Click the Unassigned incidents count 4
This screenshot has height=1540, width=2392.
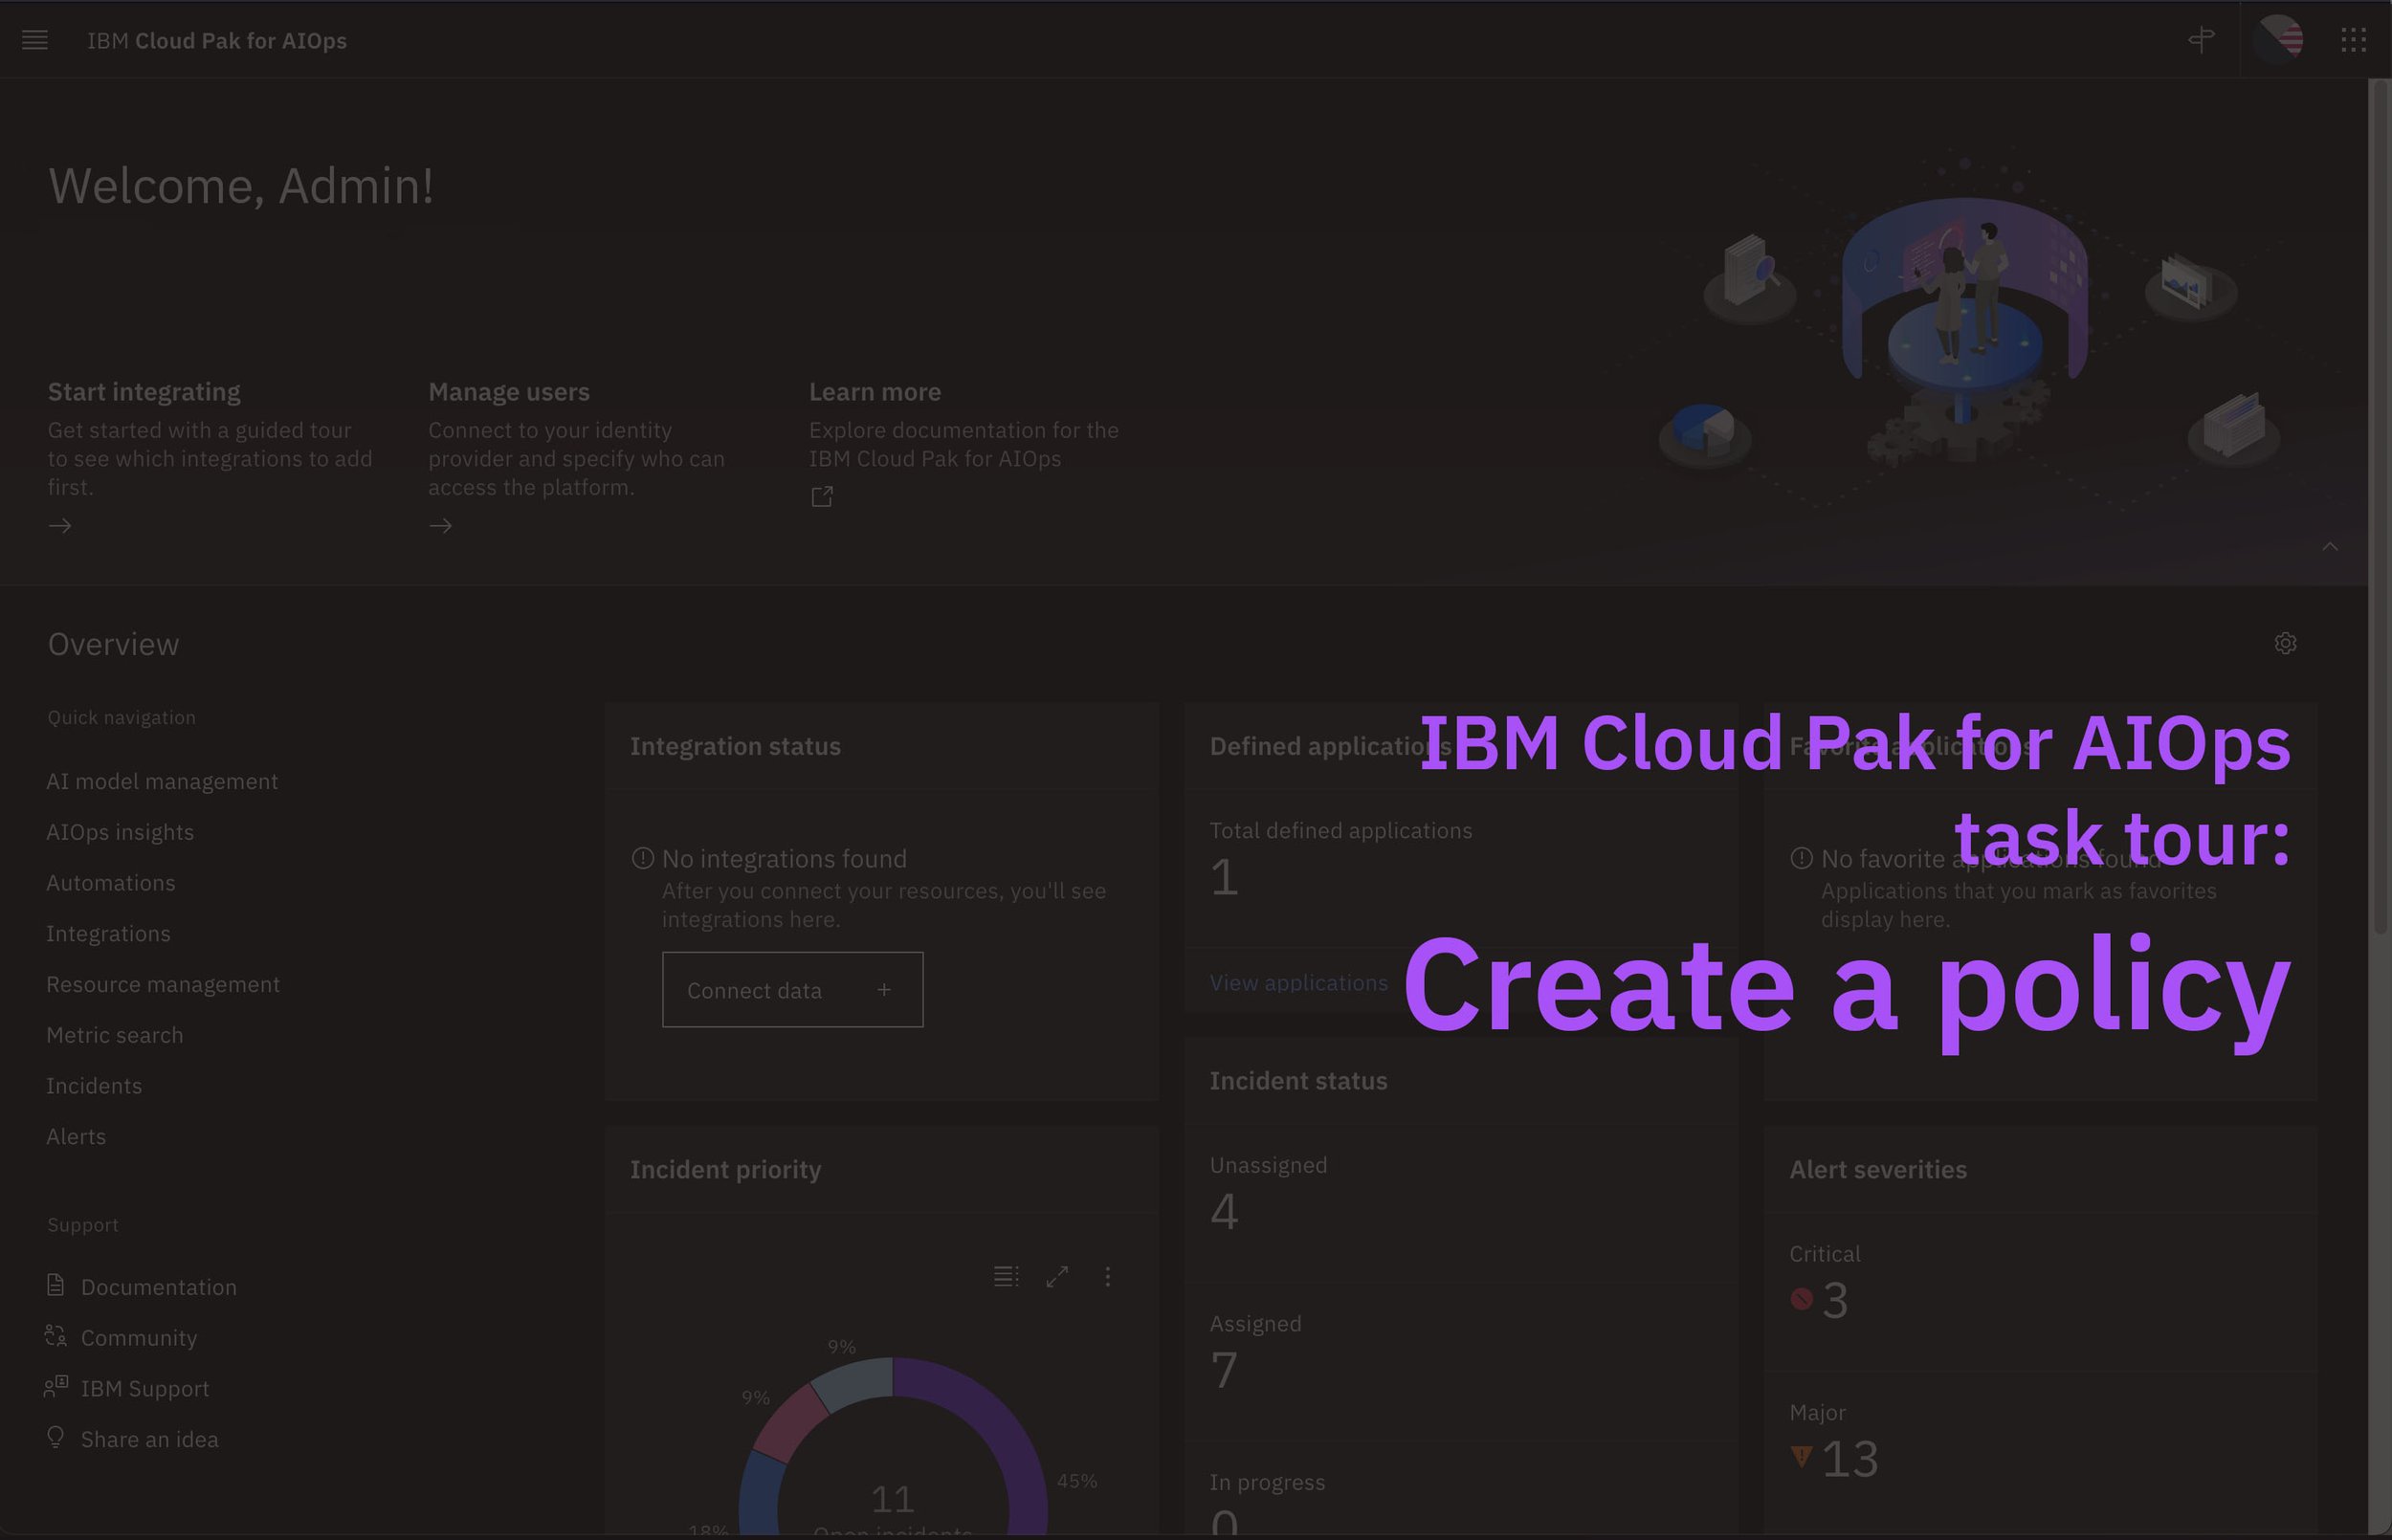click(1224, 1212)
